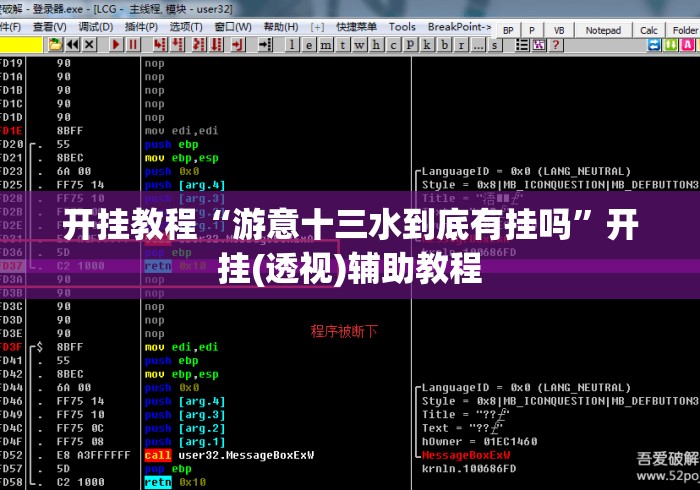Viewport: 700px width, 490px height.
Task: Click the VB button
Action: 559,30
